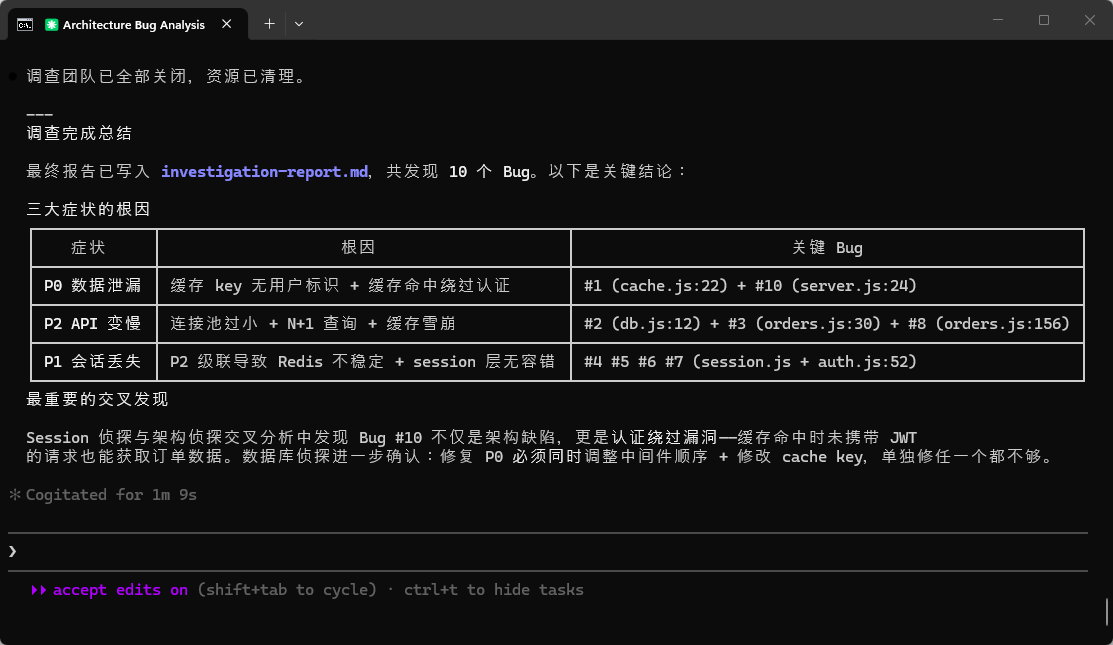Maximize the terminal window

pyautogui.click(x=1043, y=20)
